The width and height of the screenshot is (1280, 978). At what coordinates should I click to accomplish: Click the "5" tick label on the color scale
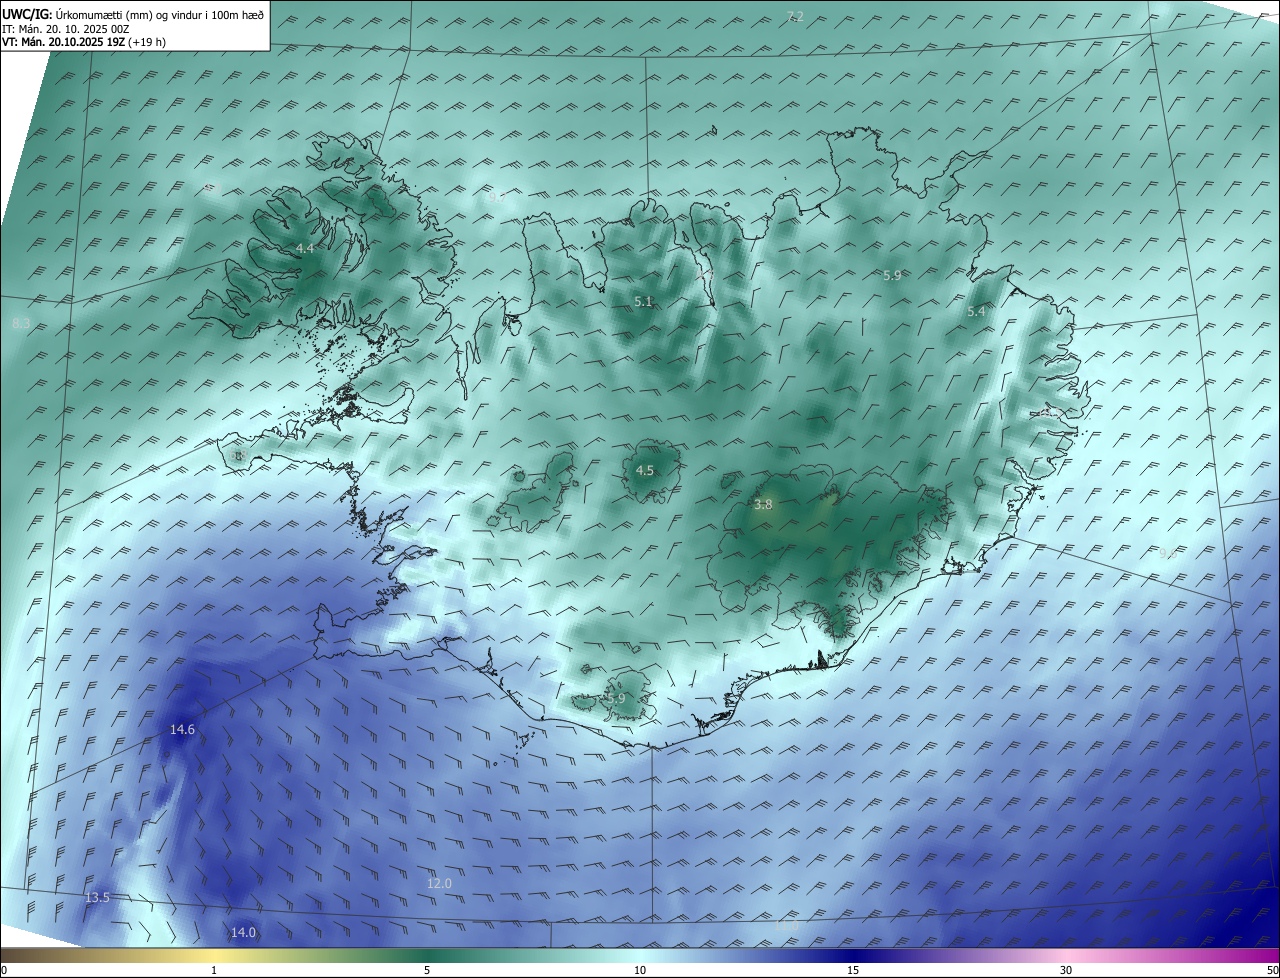point(427,970)
